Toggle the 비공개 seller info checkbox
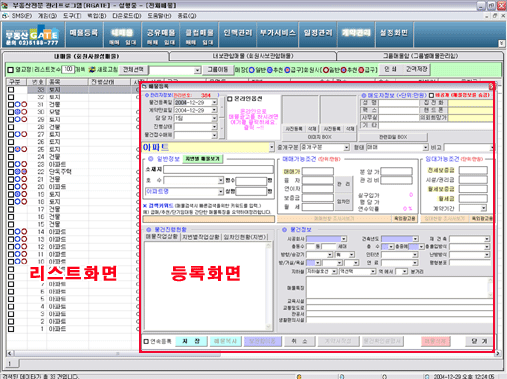 point(431,95)
